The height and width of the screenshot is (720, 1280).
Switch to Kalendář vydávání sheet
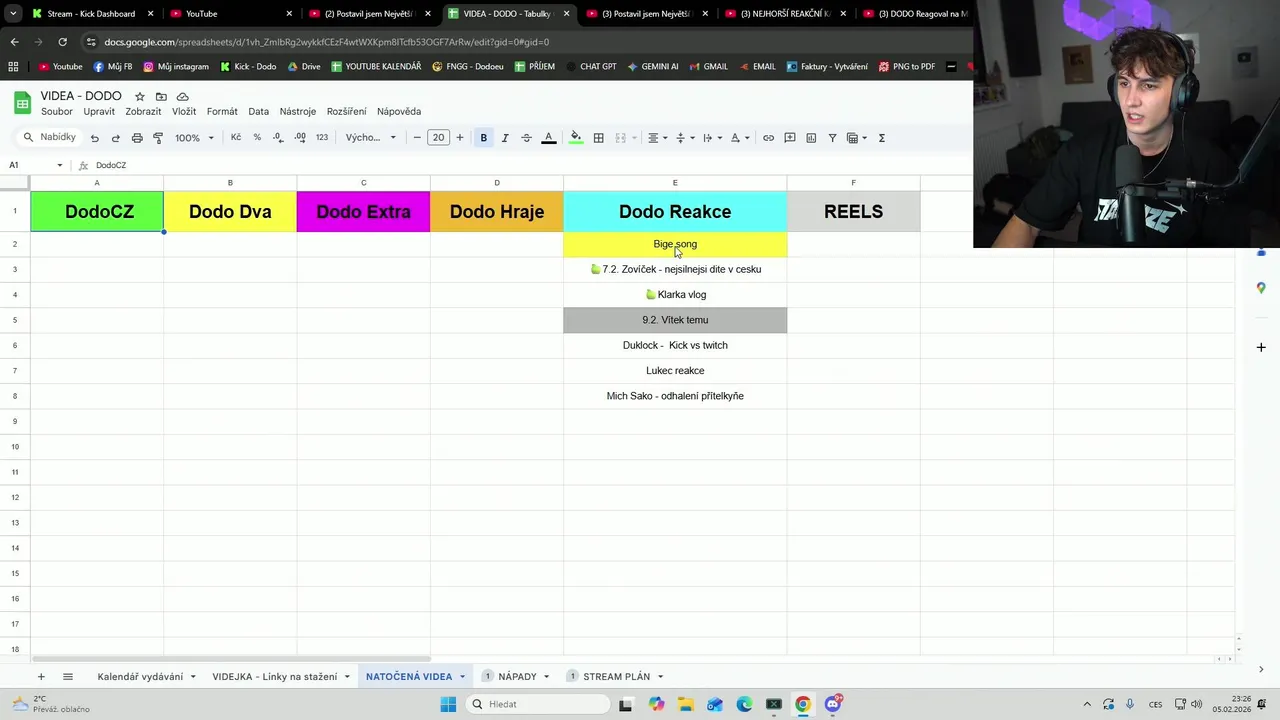point(140,677)
